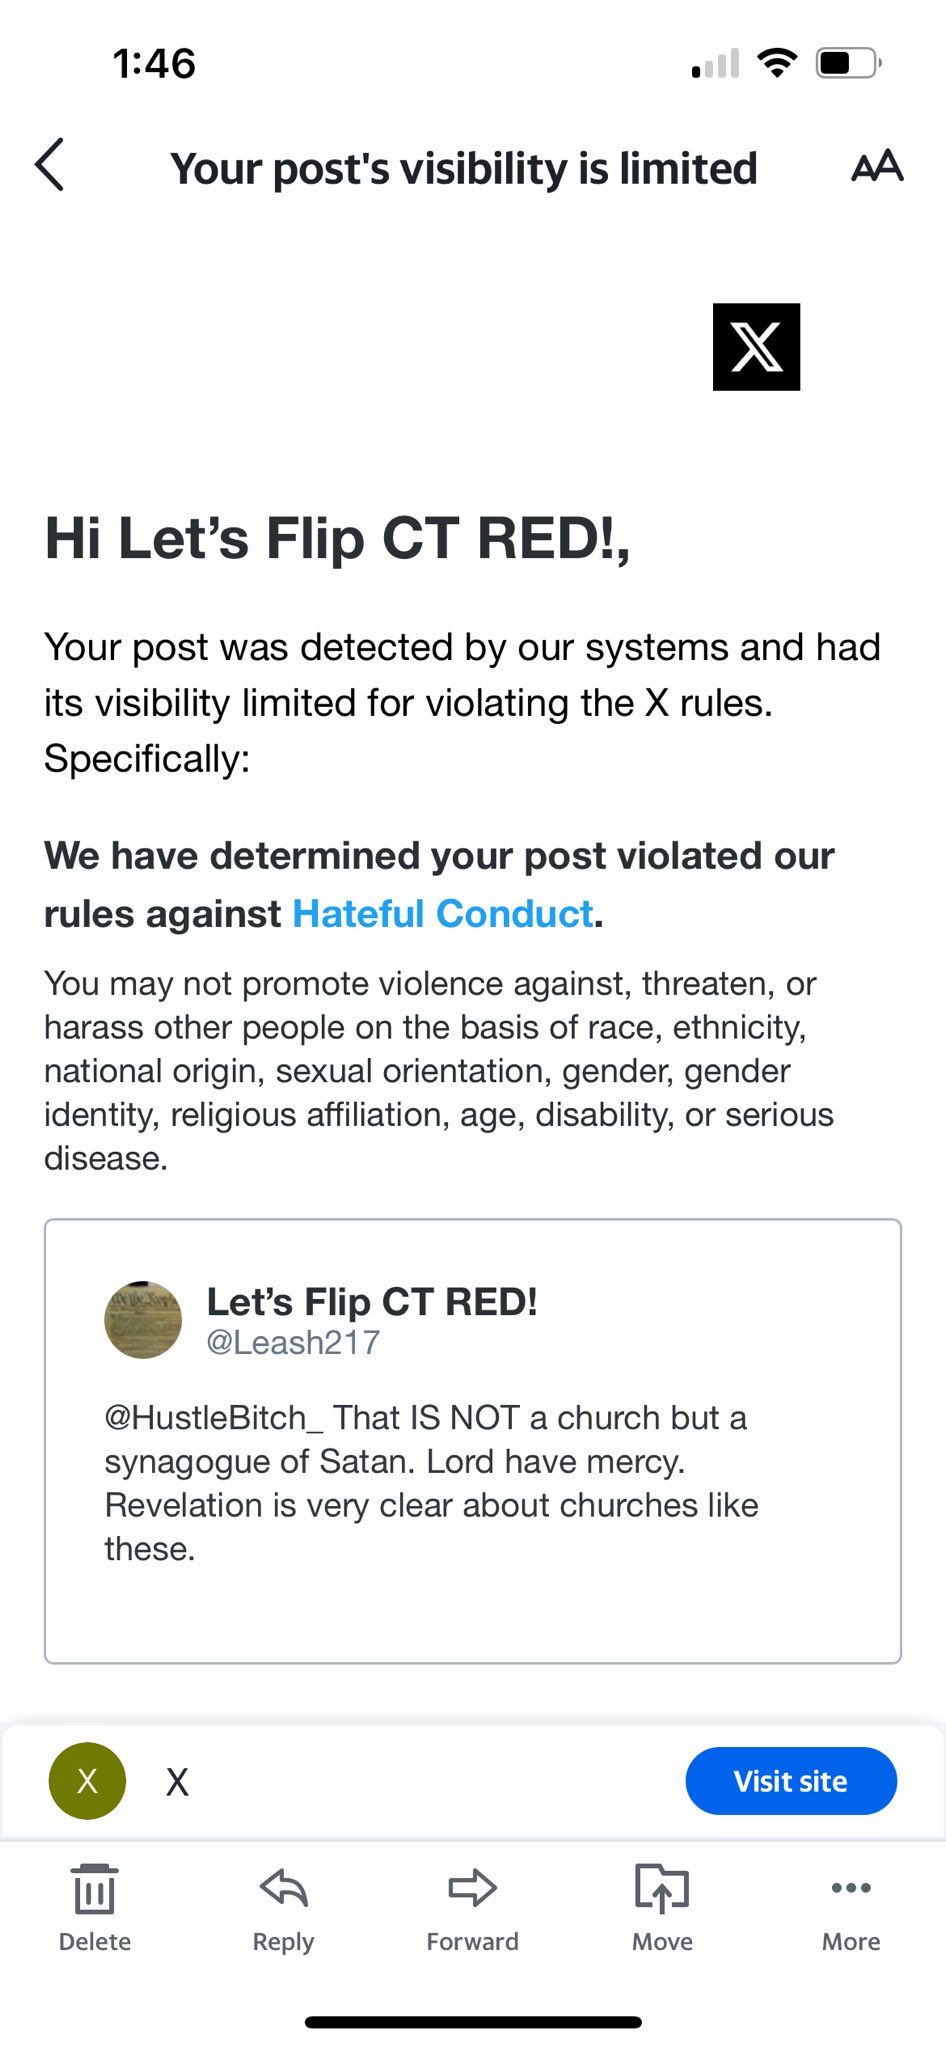Tap the @HustleBitch_ mention in the post
The width and height of the screenshot is (946, 2048).
[x=214, y=1418]
